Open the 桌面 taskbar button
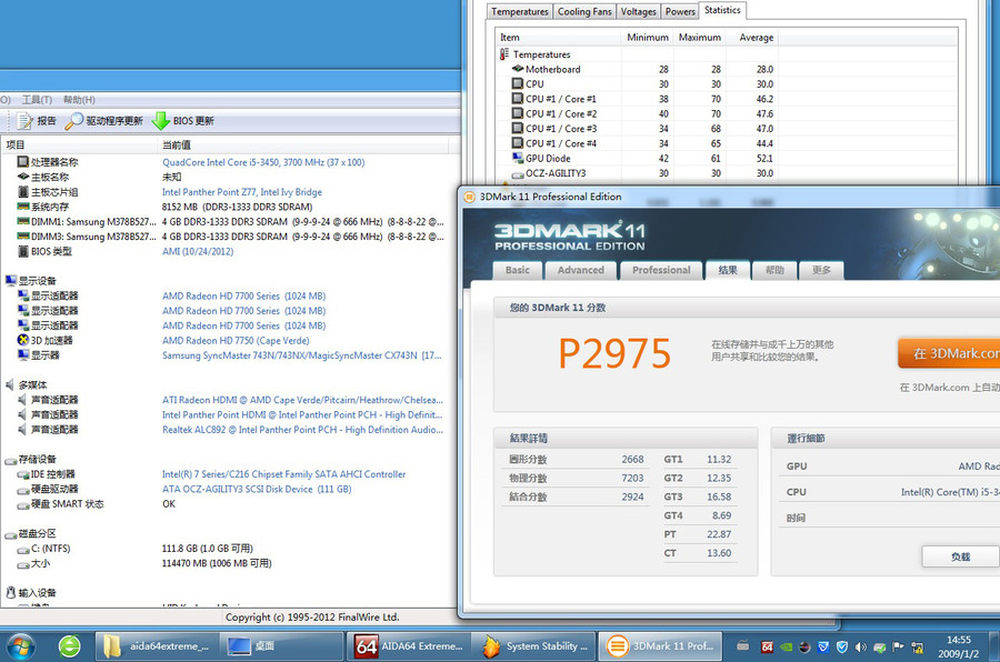 pyautogui.click(x=281, y=646)
